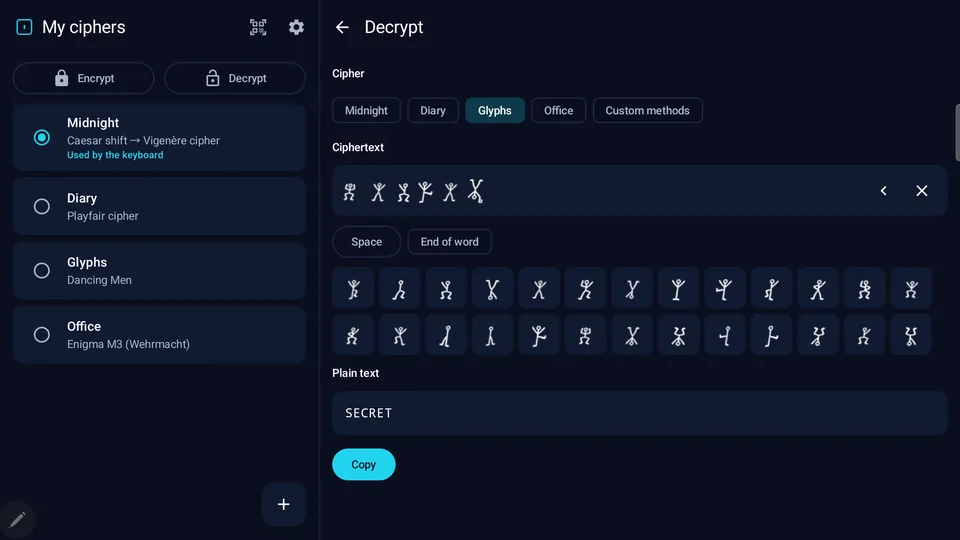The image size is (960, 540).
Task: Tap third top-row glyph key (letter C)
Action: (446, 289)
